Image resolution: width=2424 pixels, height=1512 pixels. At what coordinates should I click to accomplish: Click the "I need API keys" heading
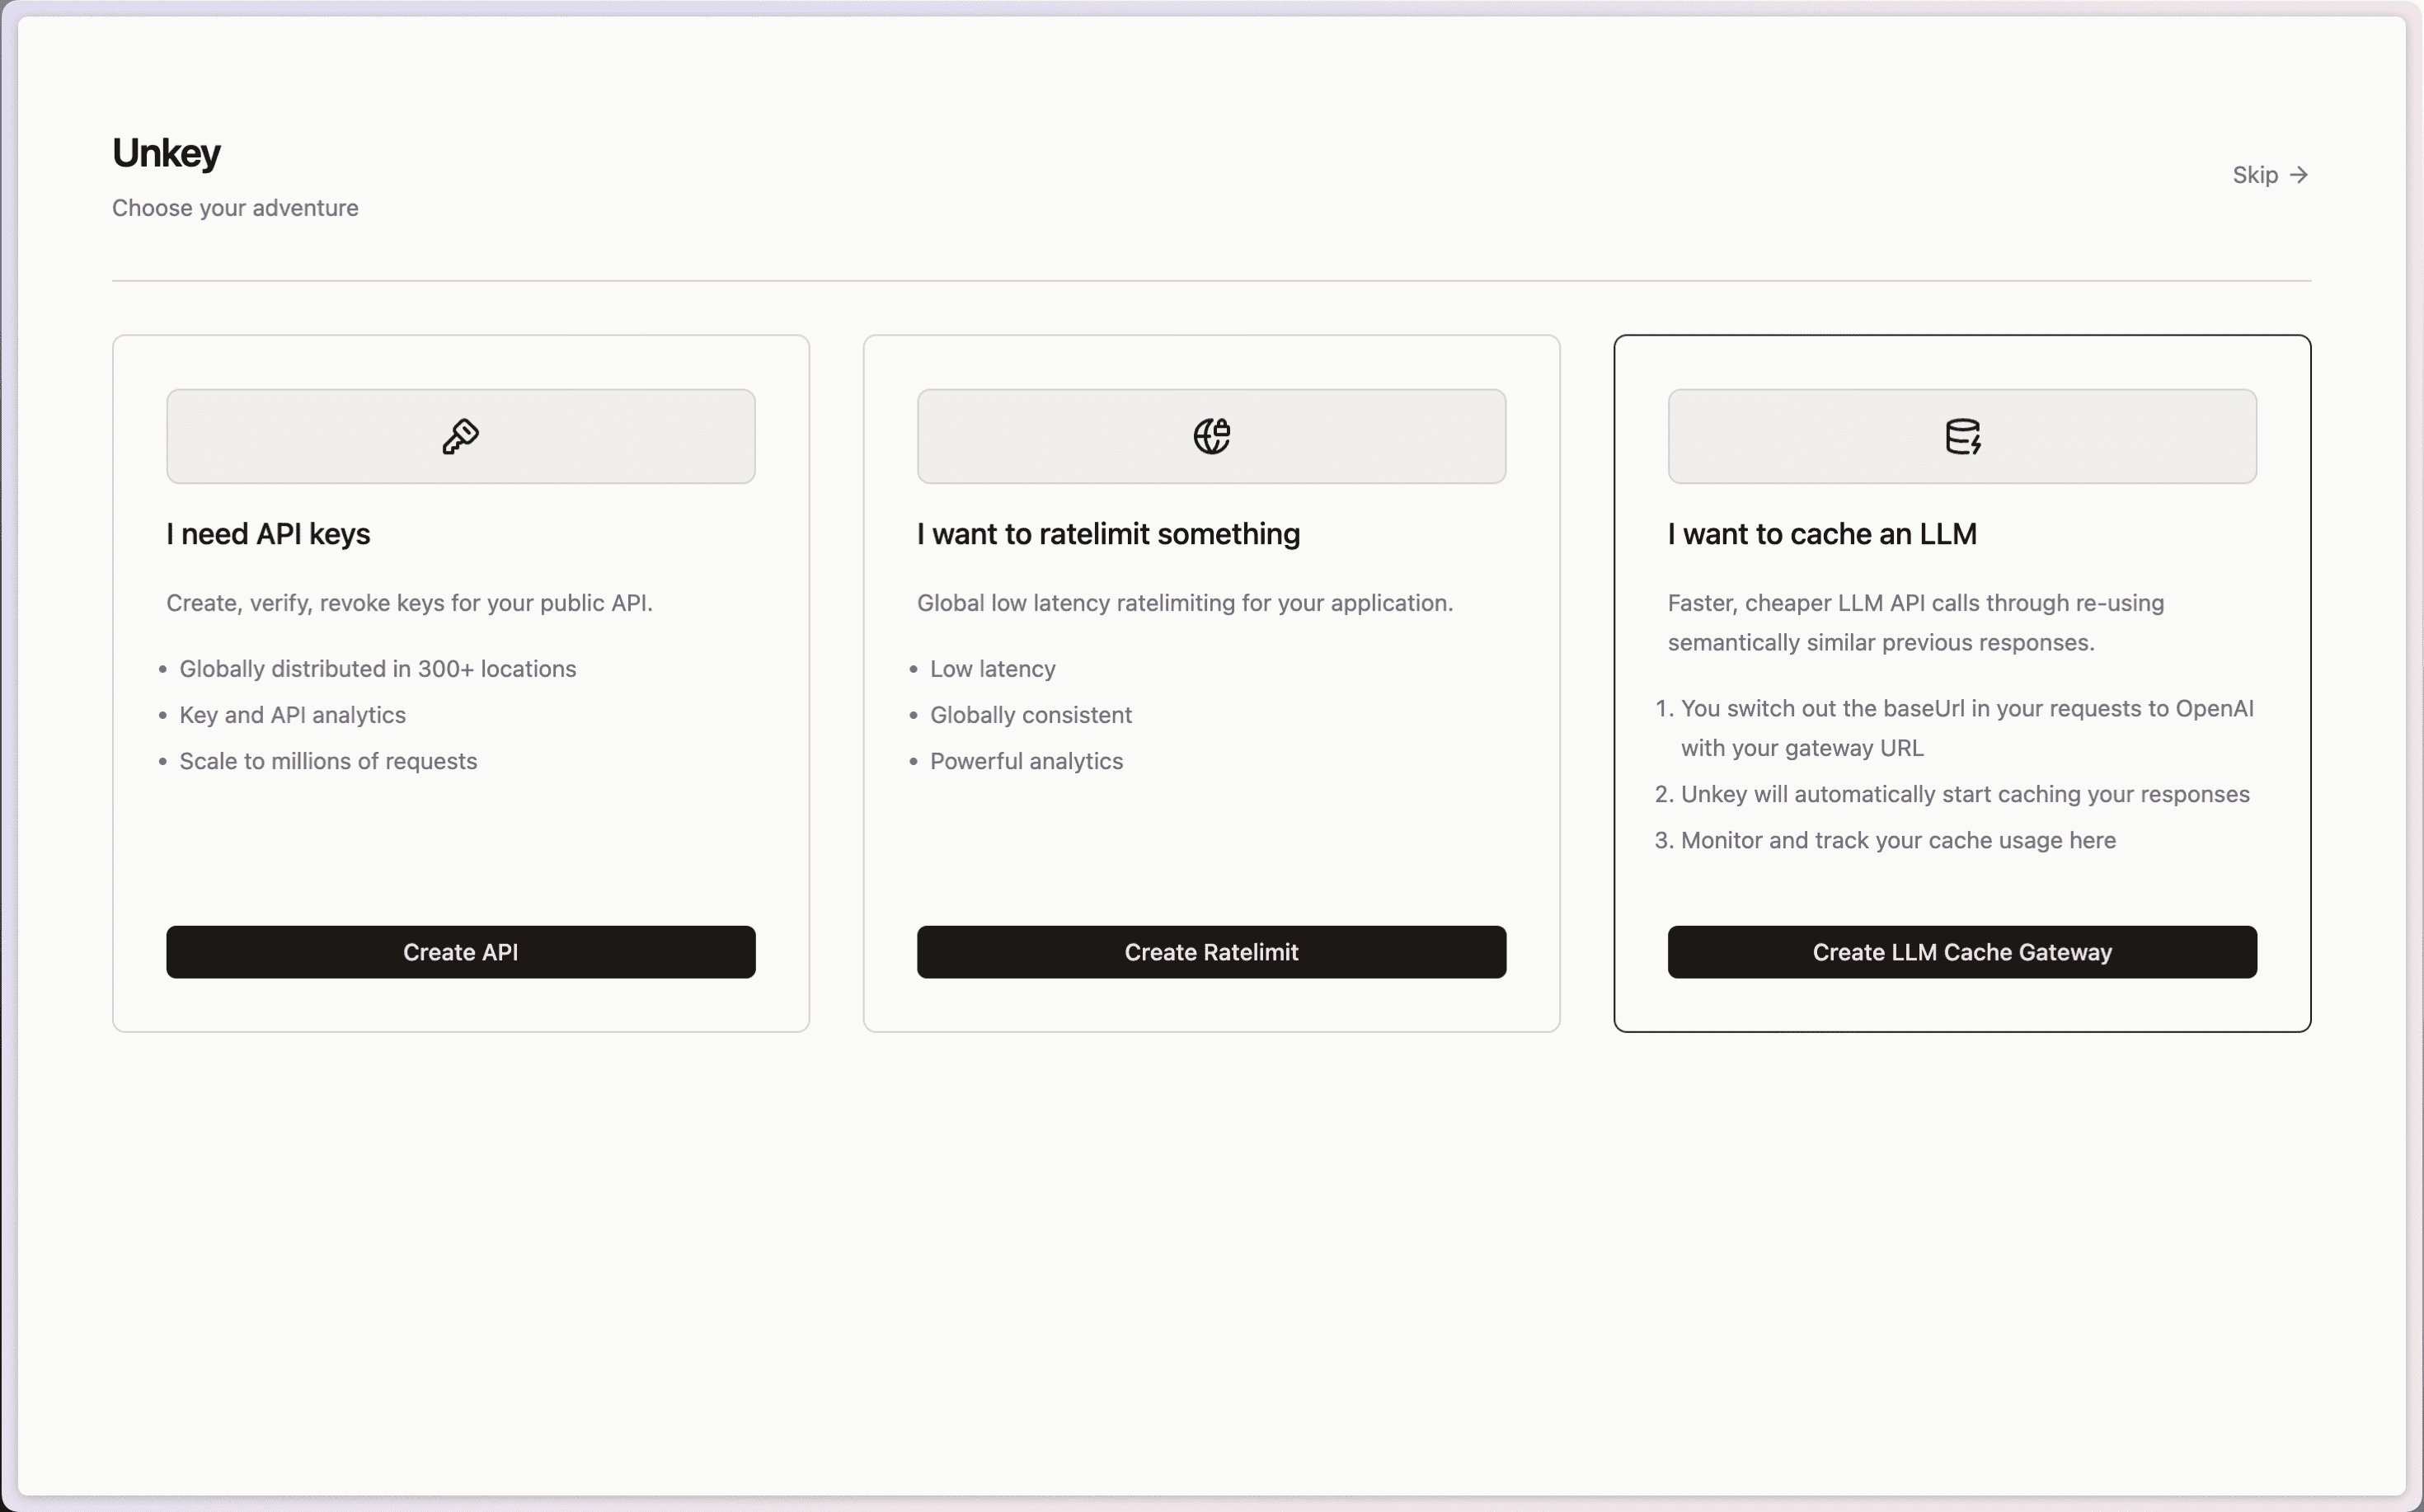click(268, 534)
